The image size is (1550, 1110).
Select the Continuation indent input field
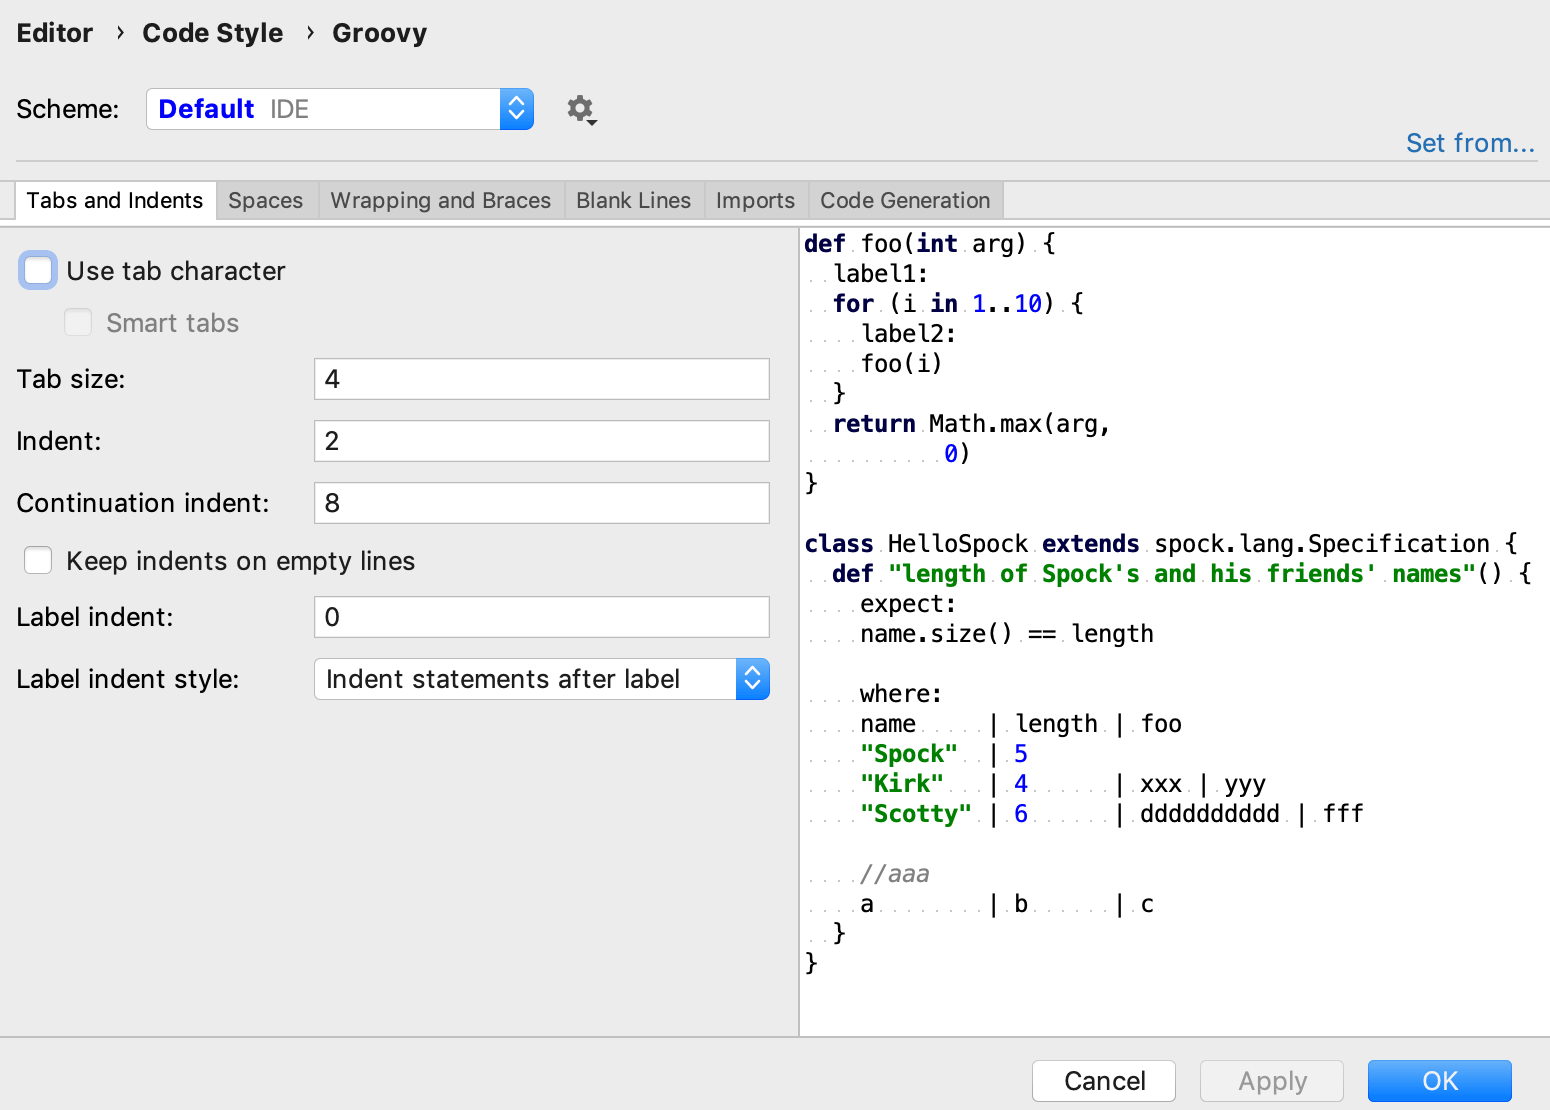(x=541, y=503)
